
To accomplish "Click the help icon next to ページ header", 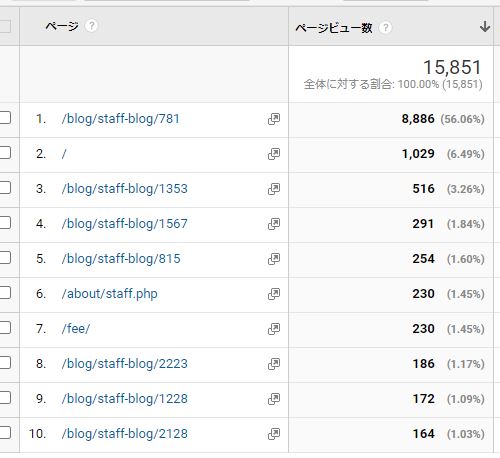I will (x=91, y=26).
